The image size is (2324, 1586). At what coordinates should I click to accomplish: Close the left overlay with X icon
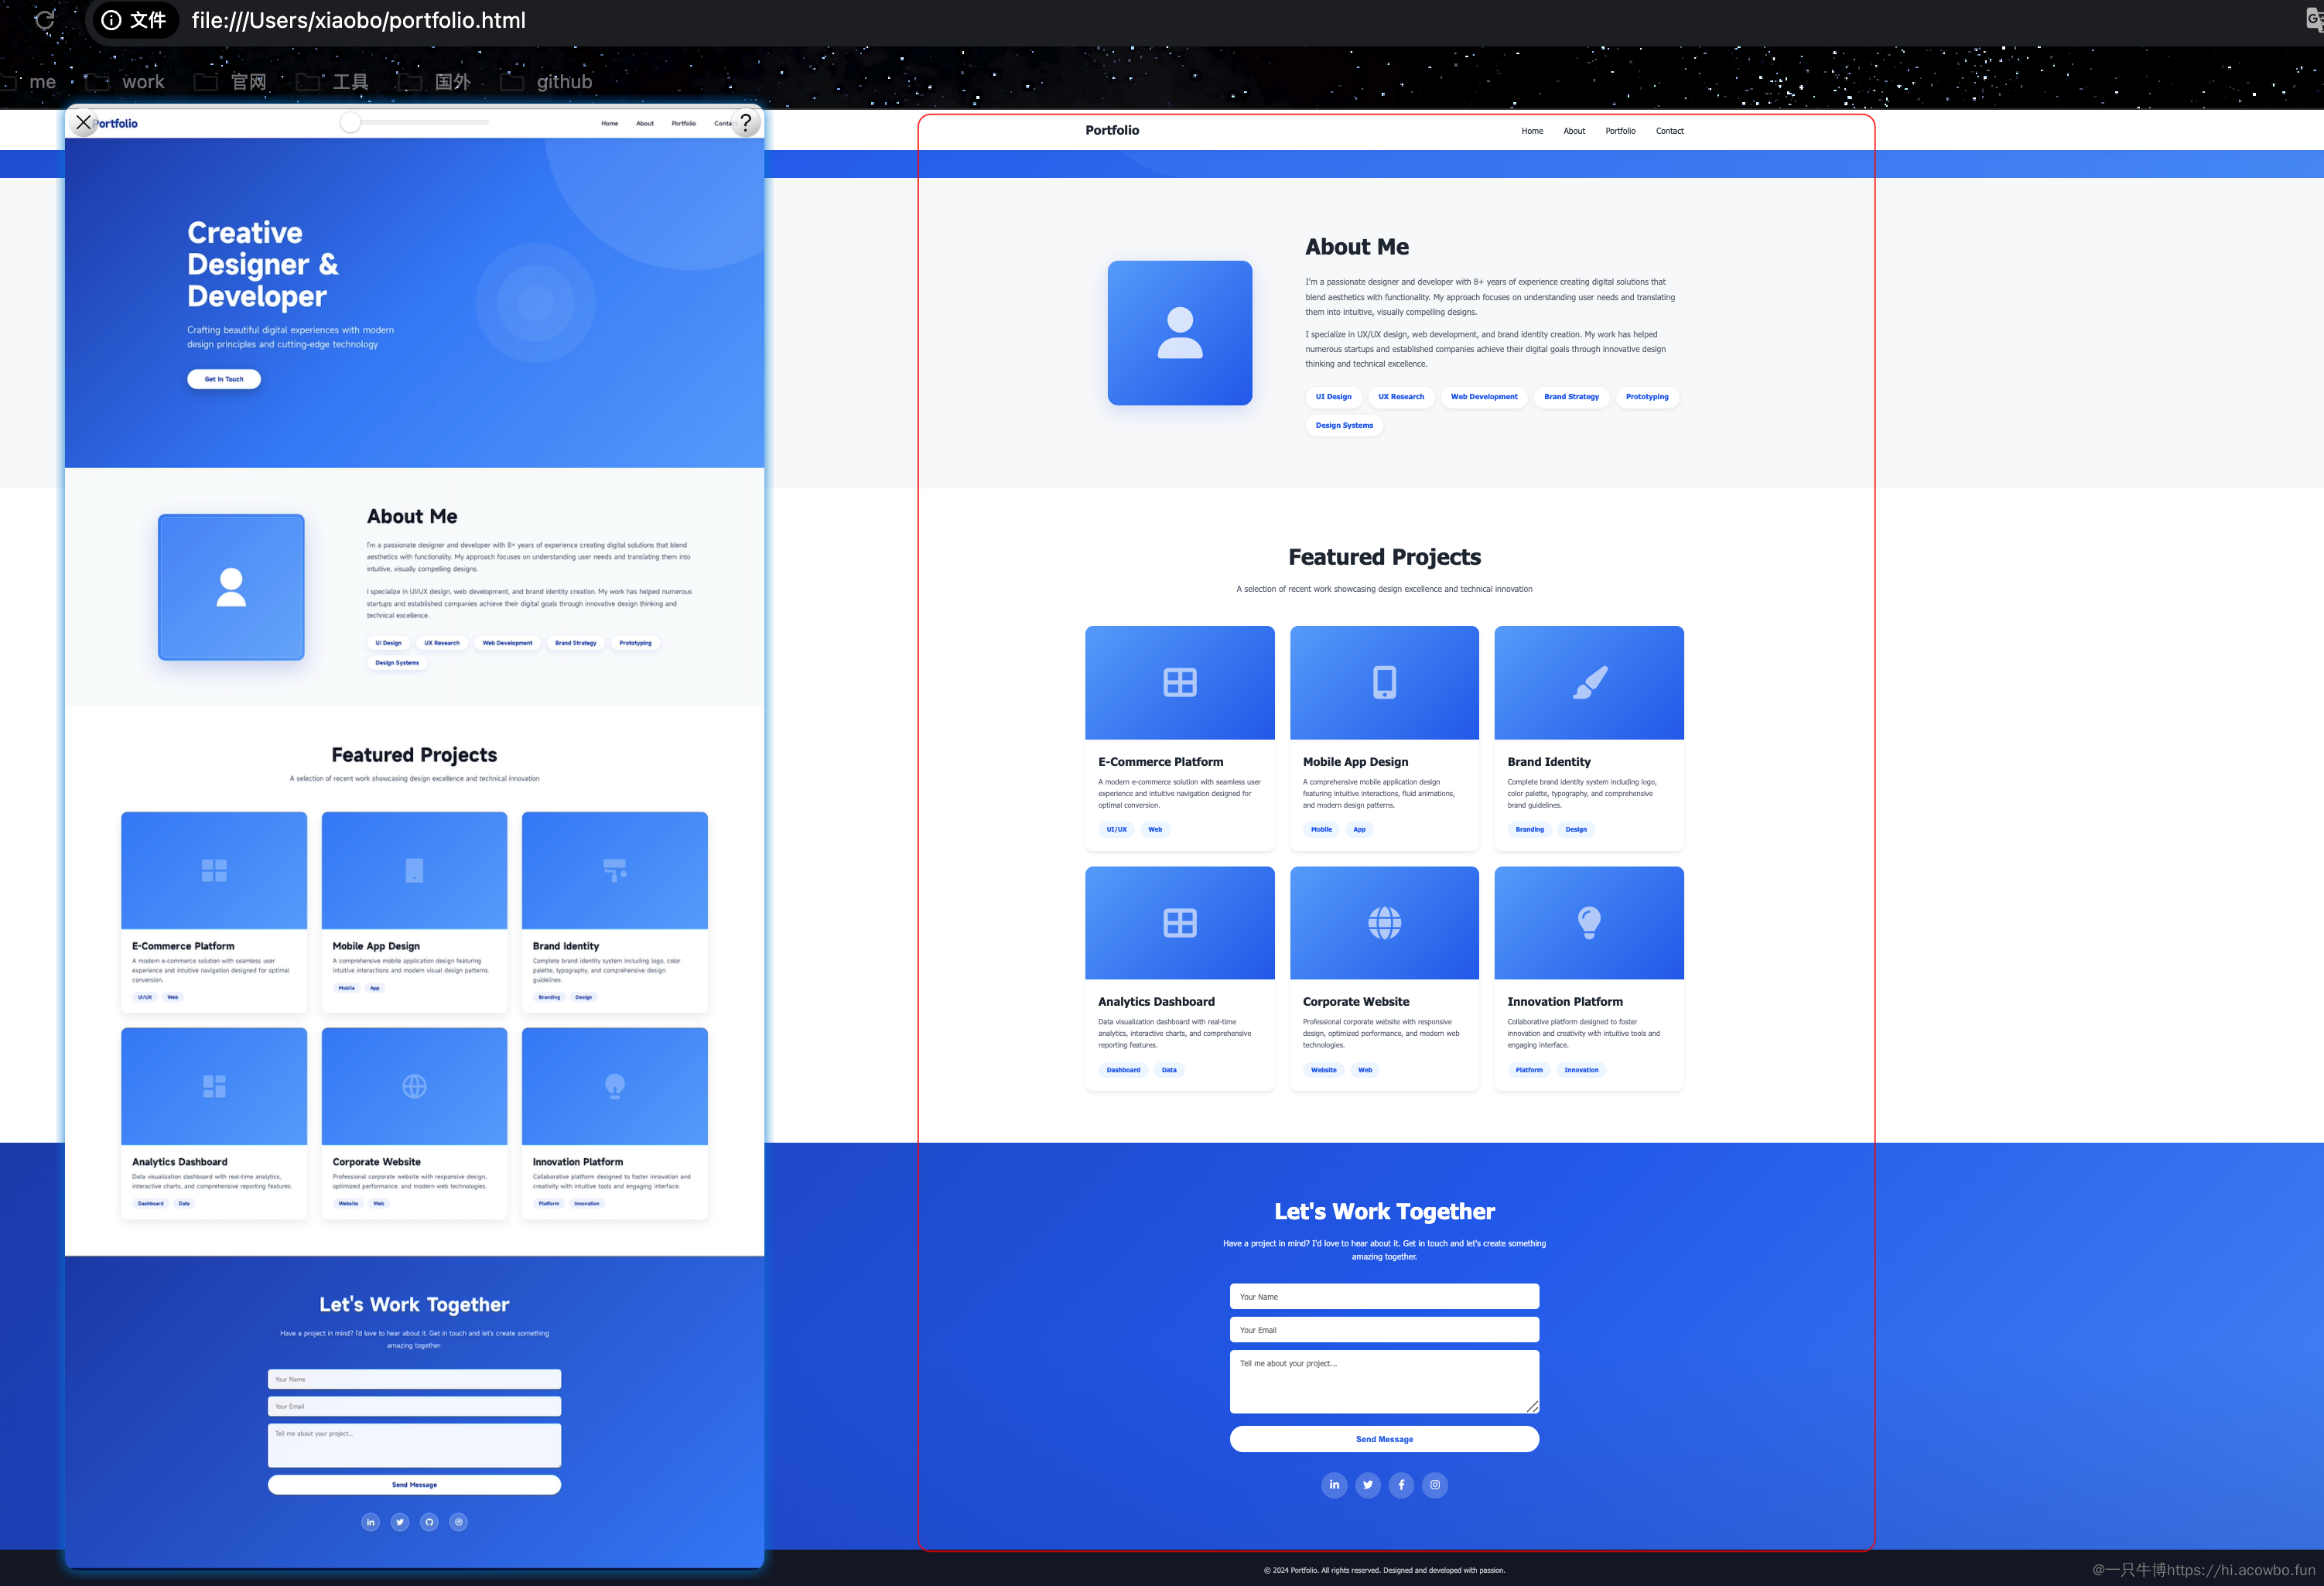coord(84,123)
